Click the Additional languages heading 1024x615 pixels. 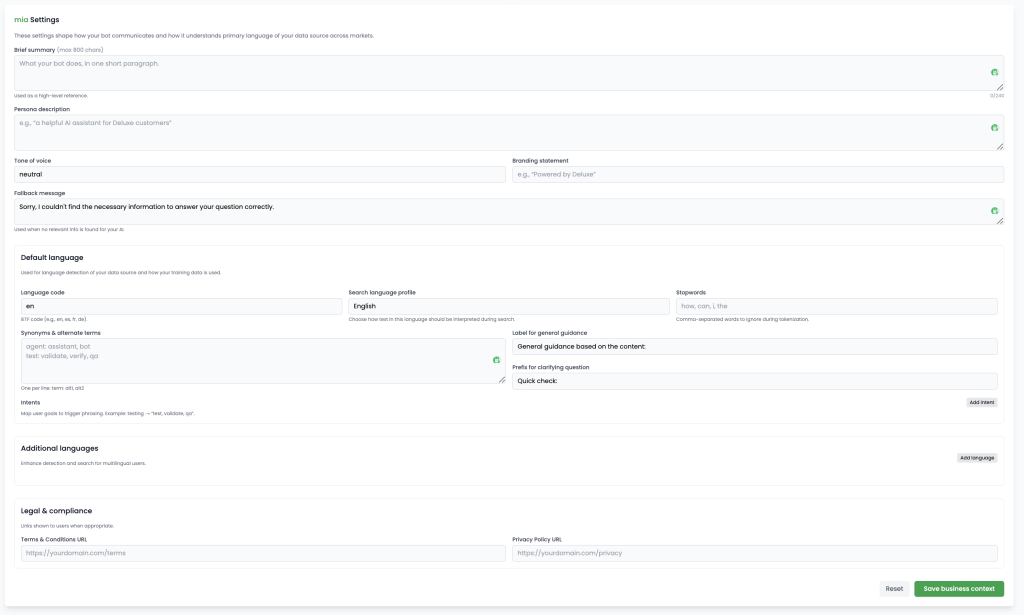coord(59,449)
